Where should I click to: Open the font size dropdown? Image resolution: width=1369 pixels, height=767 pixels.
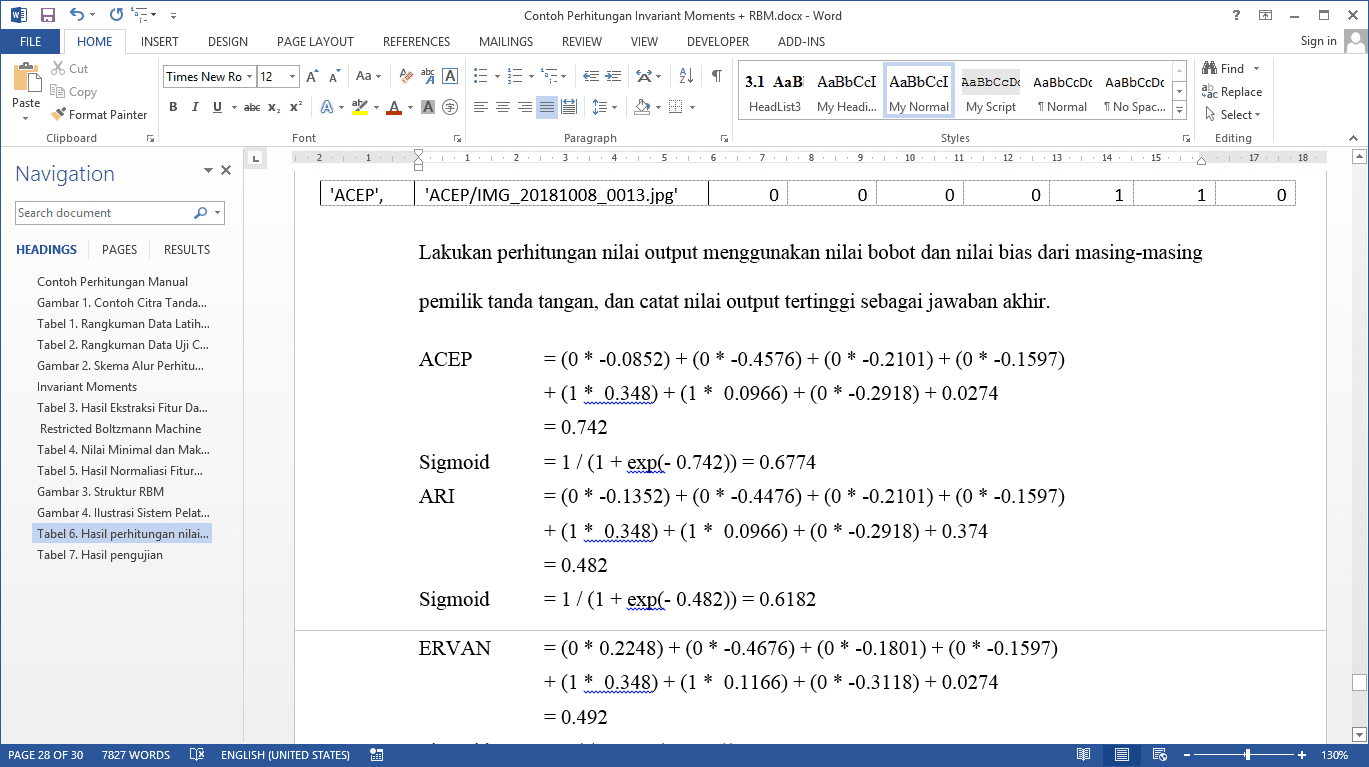[292, 77]
